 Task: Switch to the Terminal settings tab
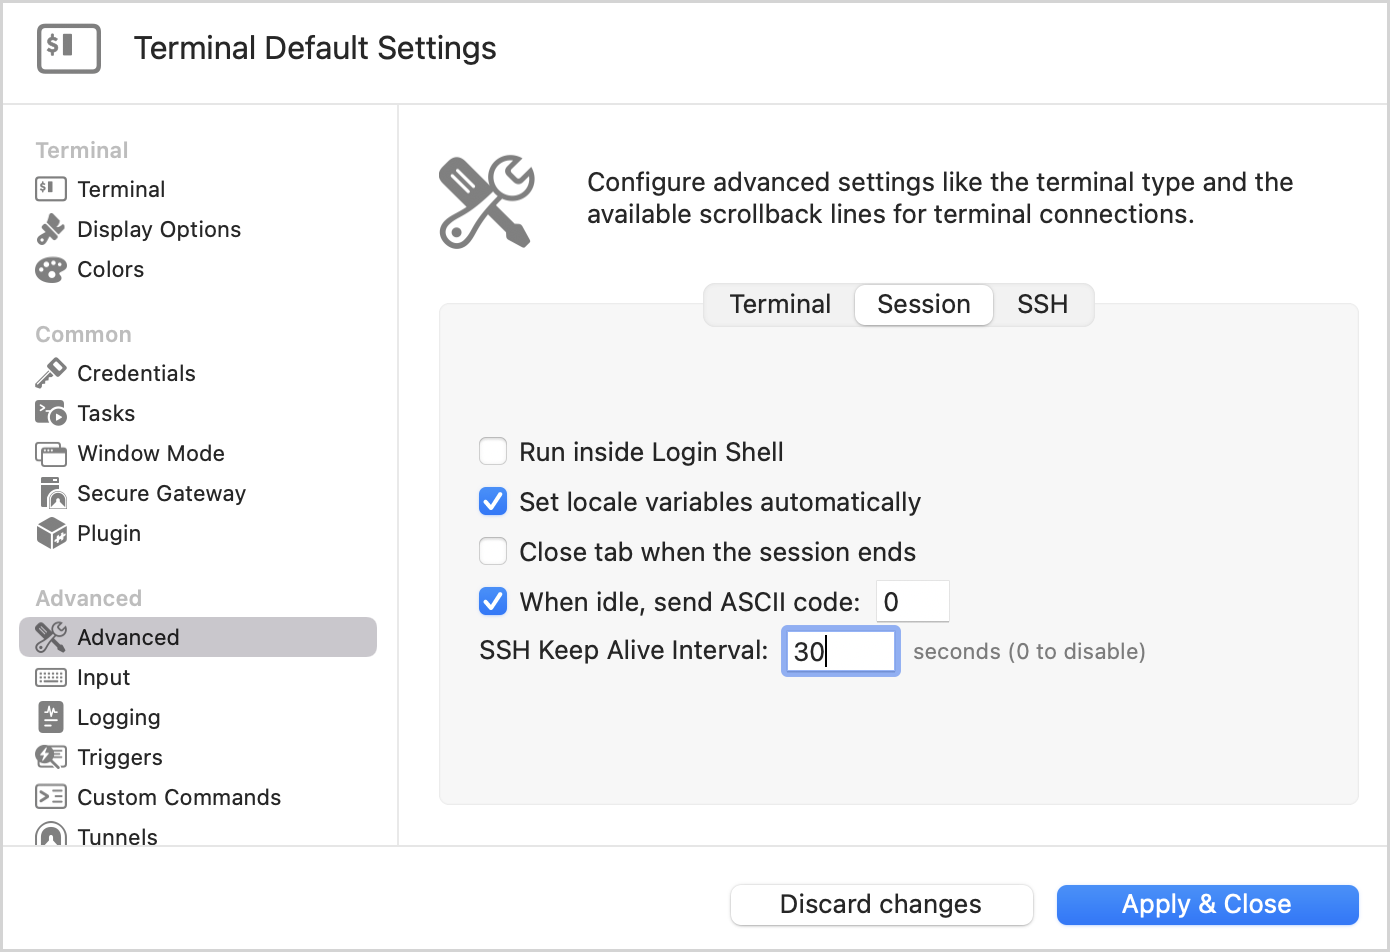tap(780, 304)
